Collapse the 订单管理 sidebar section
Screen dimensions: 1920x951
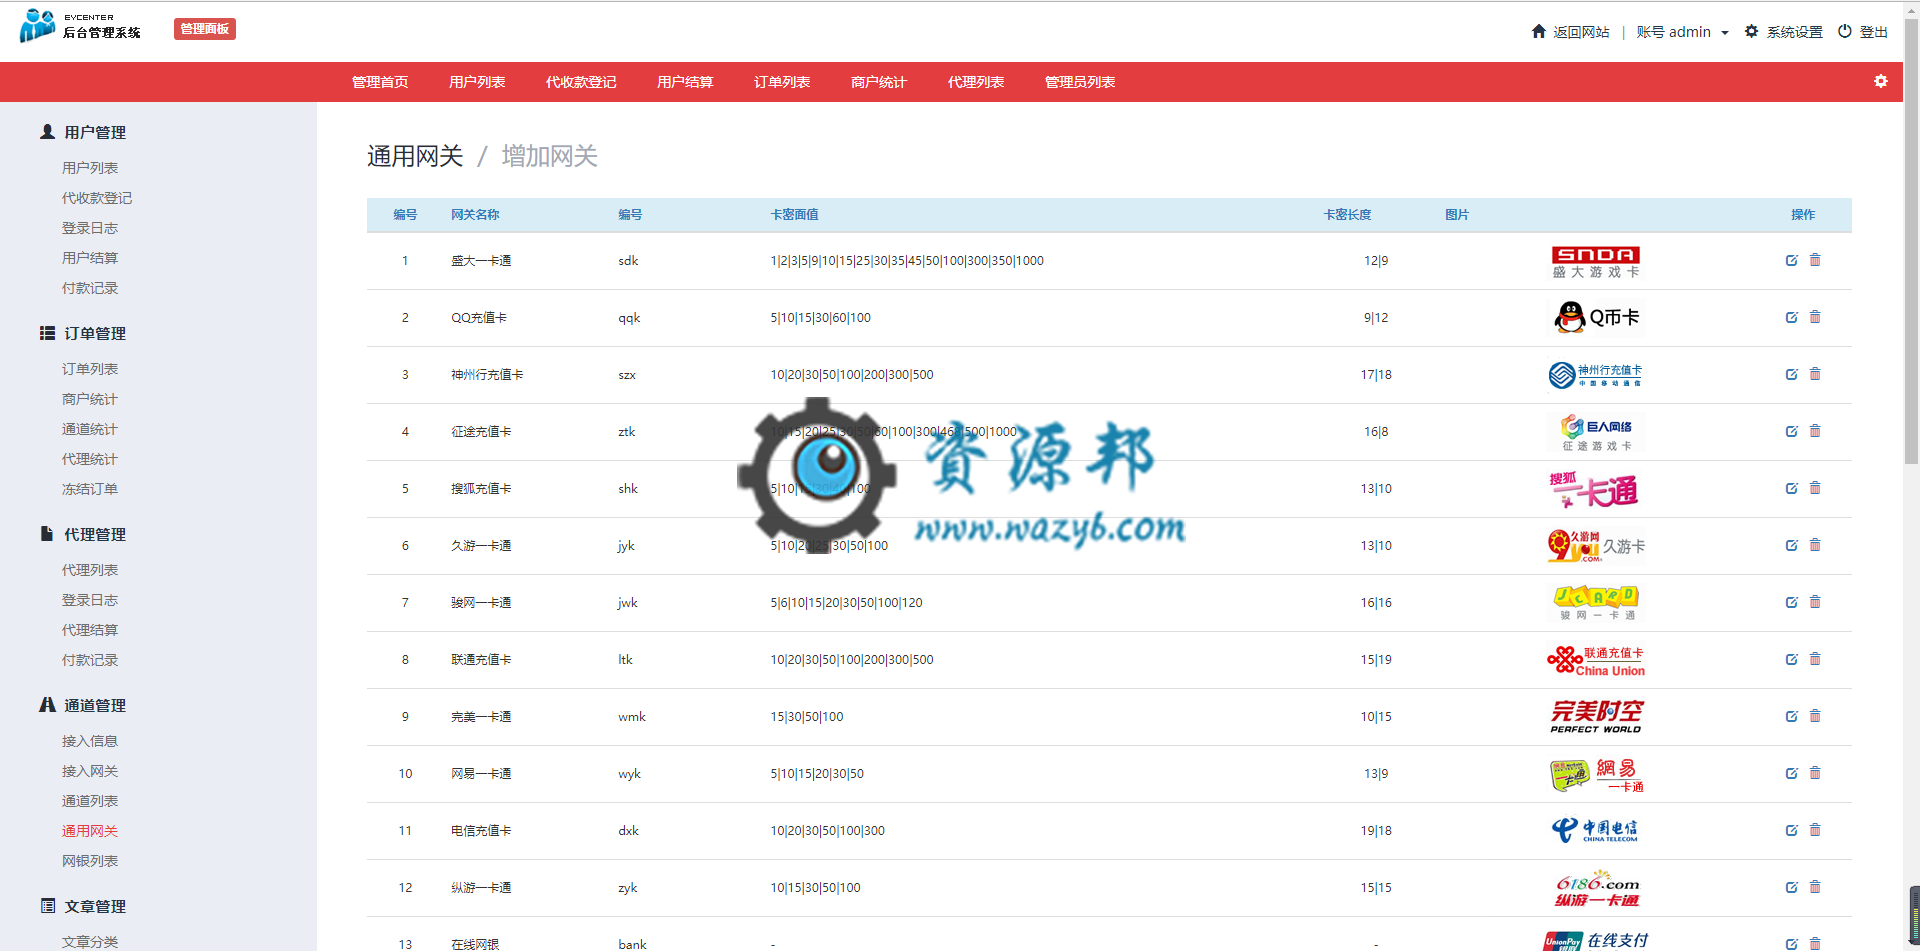pos(83,333)
